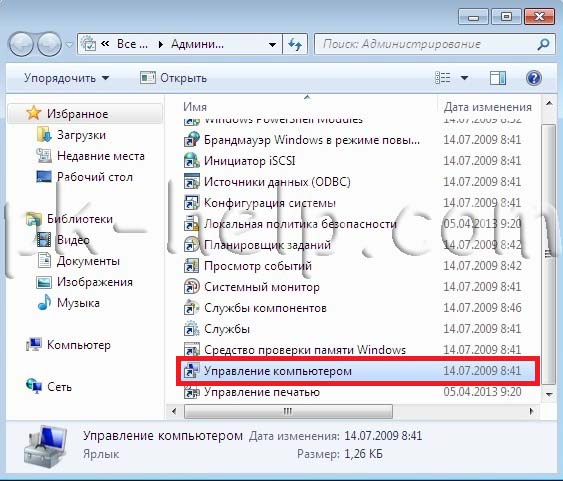Expand the address bar history dropdown
Viewport: 563px width, 481px height.
[273, 45]
